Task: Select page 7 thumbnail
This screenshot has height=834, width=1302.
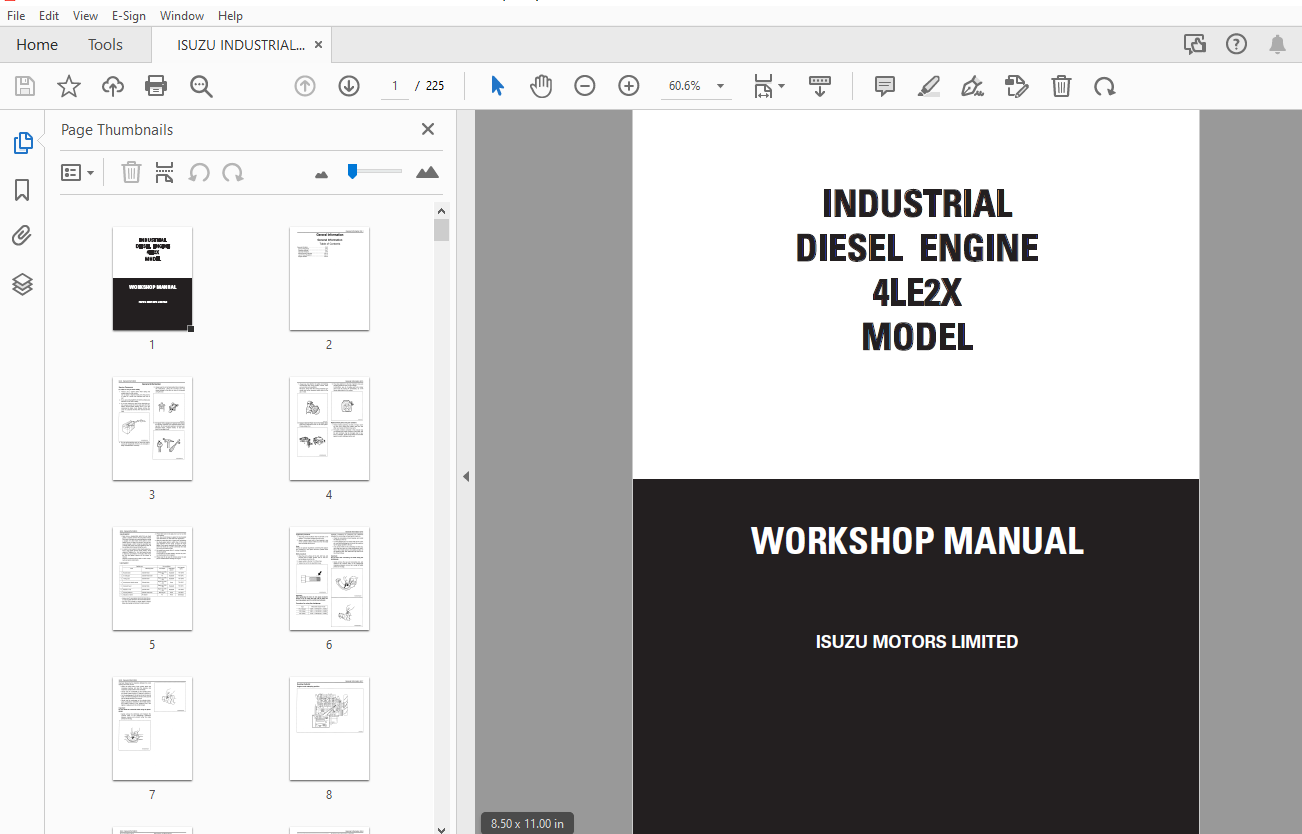Action: point(152,729)
